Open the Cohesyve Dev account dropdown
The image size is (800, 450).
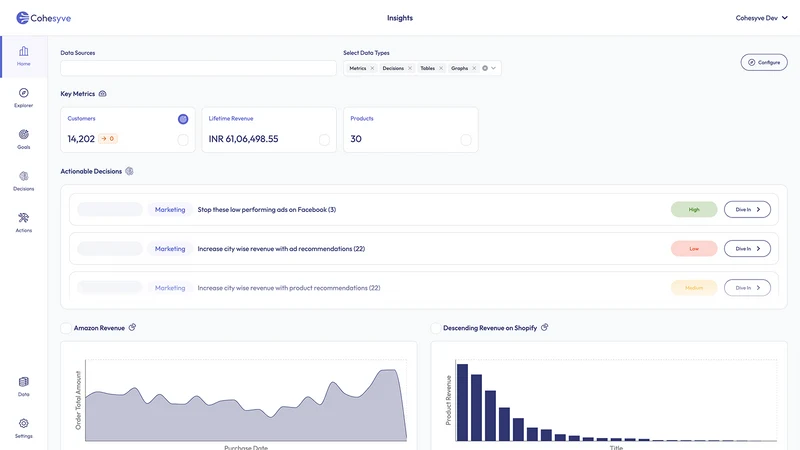click(x=761, y=18)
